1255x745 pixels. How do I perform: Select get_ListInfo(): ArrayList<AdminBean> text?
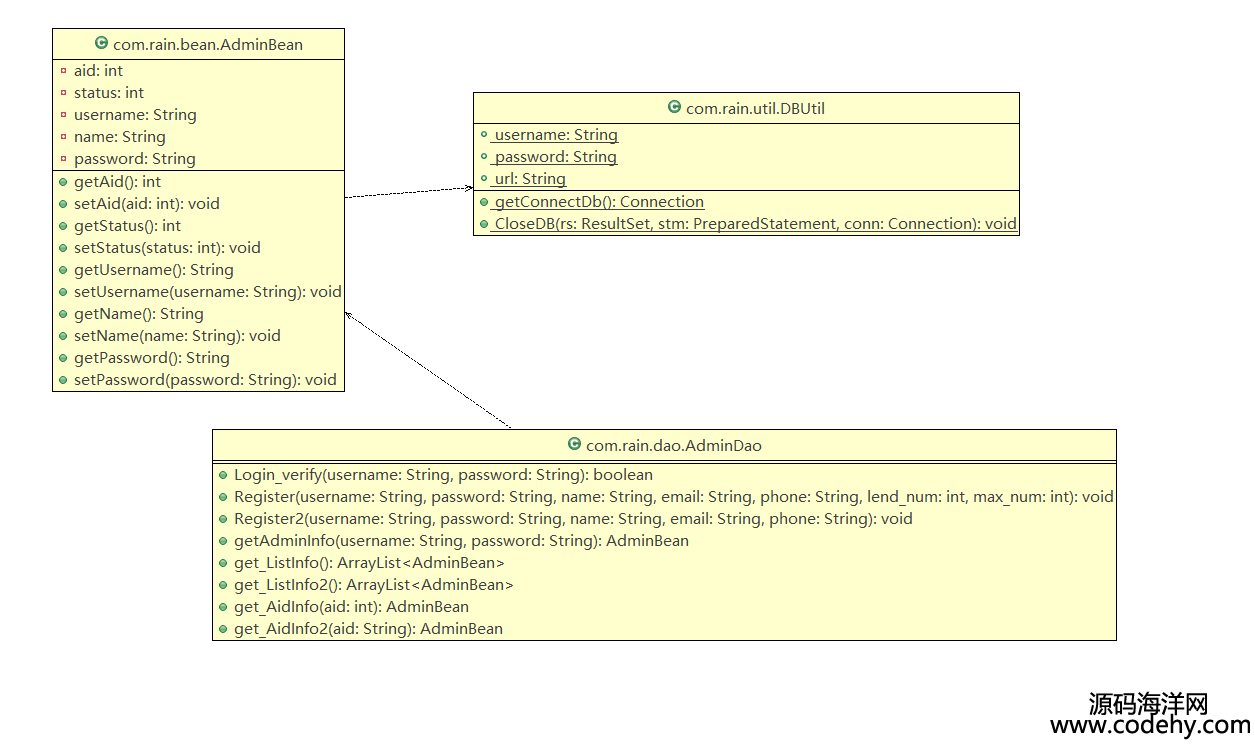point(369,563)
